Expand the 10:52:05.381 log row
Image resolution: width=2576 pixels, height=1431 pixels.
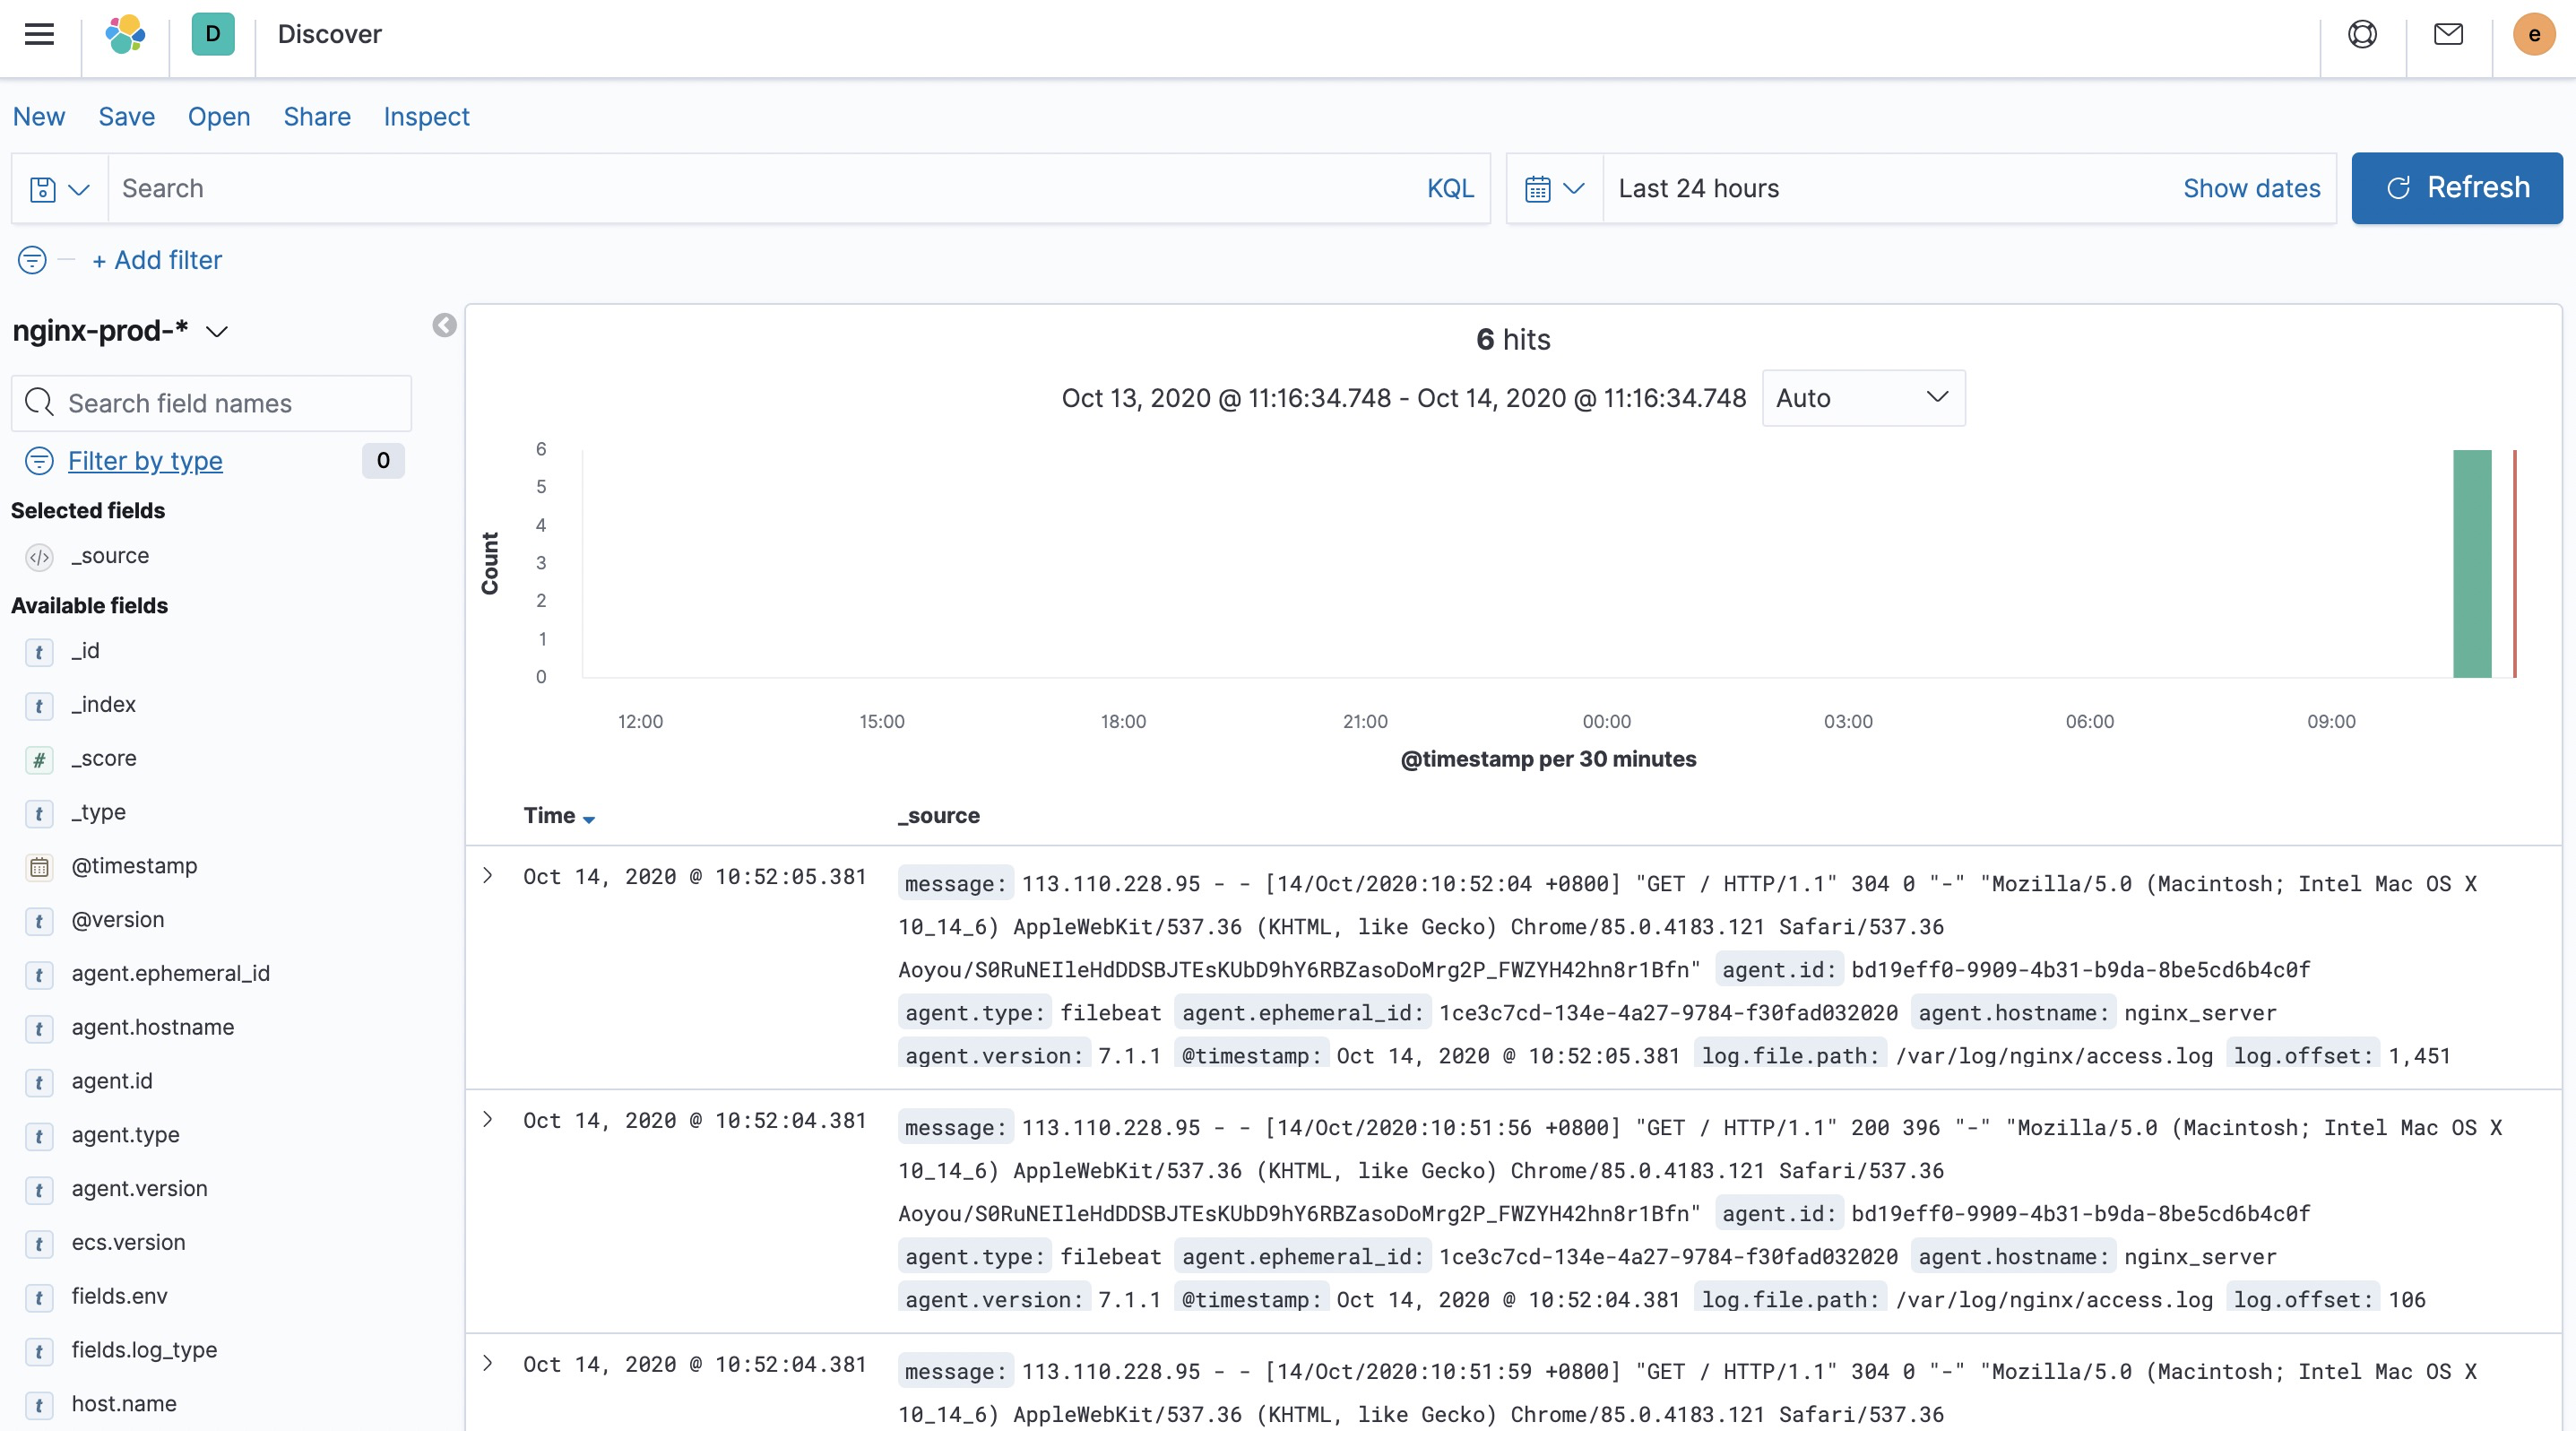click(x=488, y=876)
